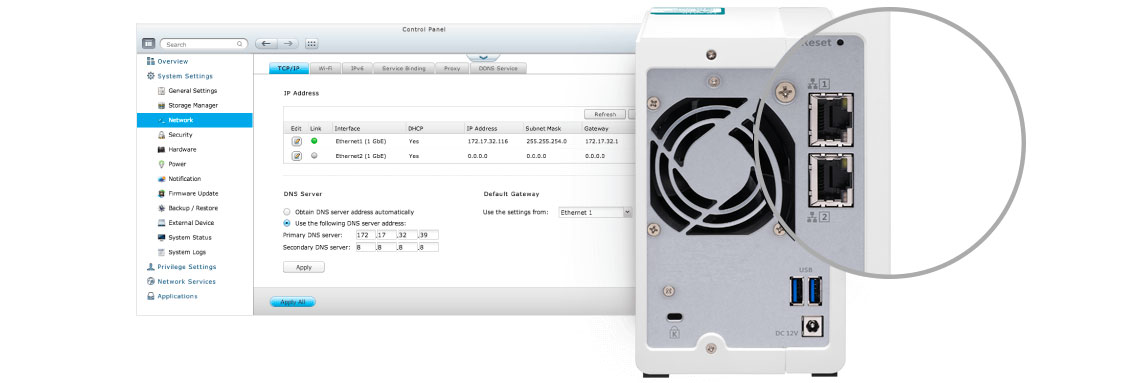Edit the Ethernet1 interface via its edit icon

[x=297, y=141]
